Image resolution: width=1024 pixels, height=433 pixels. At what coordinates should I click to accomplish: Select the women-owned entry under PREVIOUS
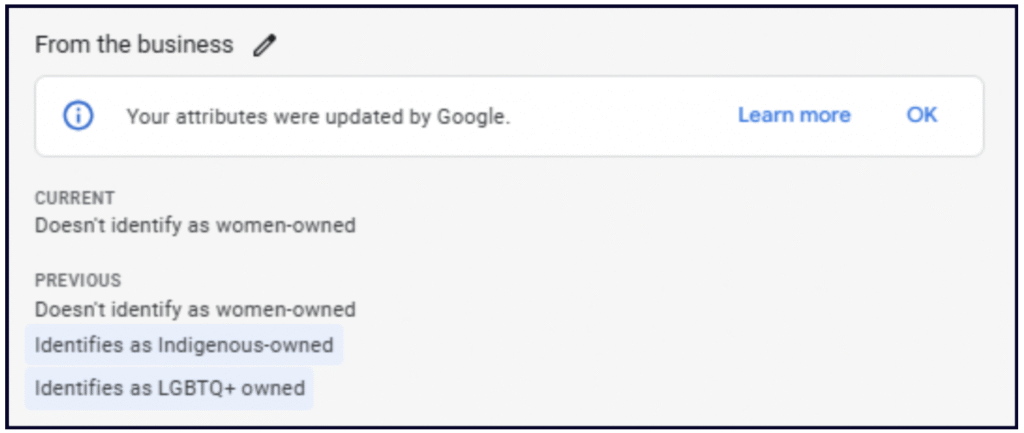(195, 309)
